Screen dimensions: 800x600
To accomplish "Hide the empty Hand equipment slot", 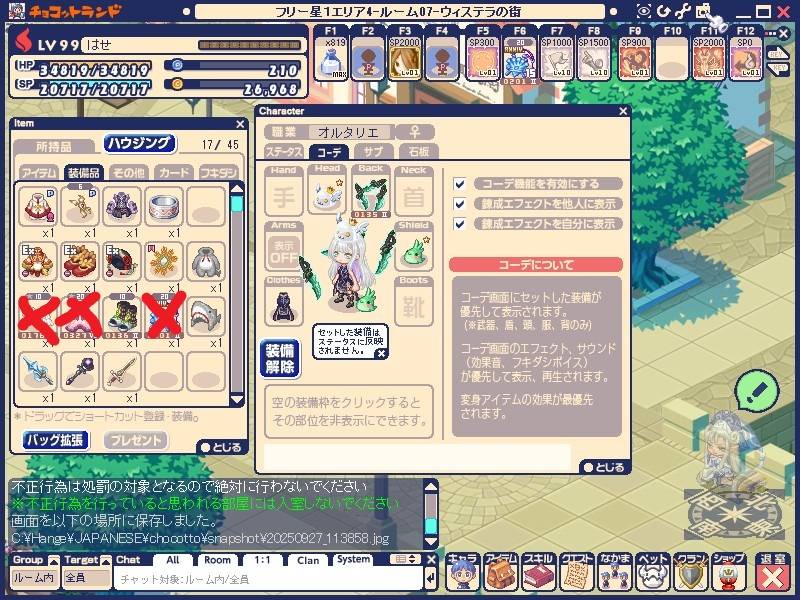I will tap(284, 195).
